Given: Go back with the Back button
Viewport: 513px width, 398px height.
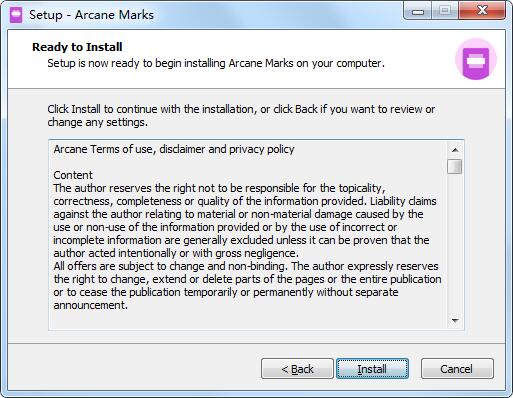Looking at the screenshot, I should point(297,369).
